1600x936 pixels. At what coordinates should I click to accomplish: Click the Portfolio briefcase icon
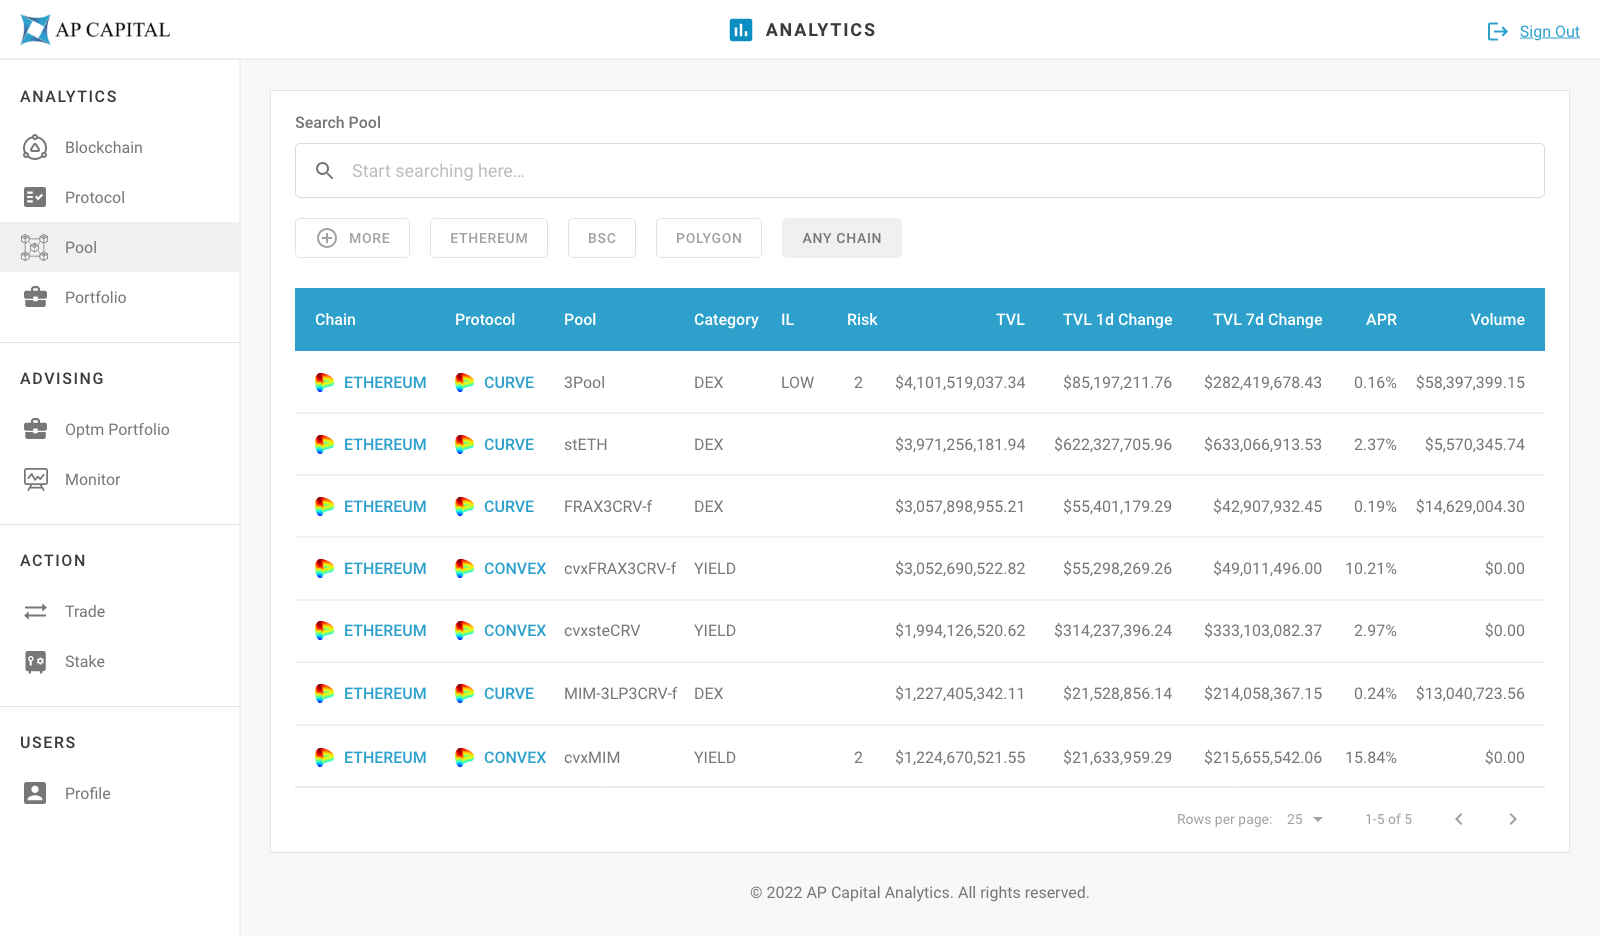click(x=35, y=297)
